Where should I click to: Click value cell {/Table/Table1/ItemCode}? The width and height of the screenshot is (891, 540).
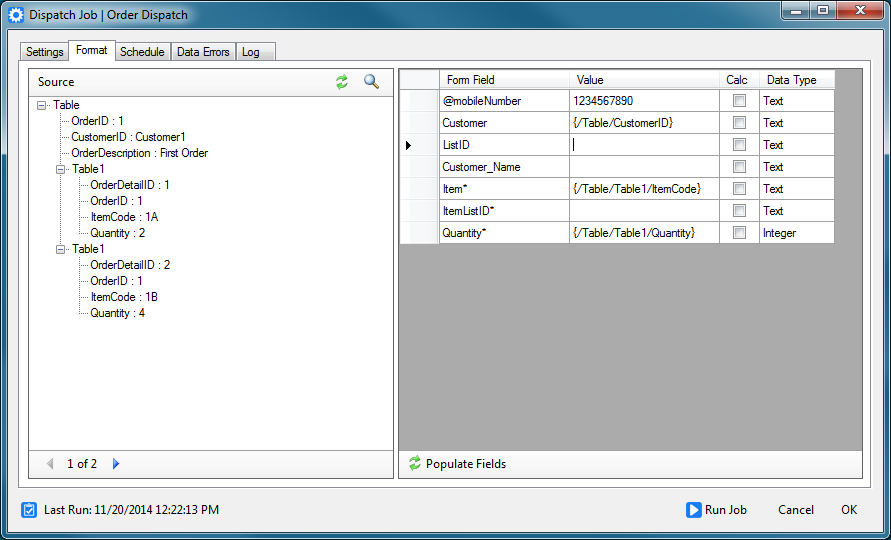[644, 189]
